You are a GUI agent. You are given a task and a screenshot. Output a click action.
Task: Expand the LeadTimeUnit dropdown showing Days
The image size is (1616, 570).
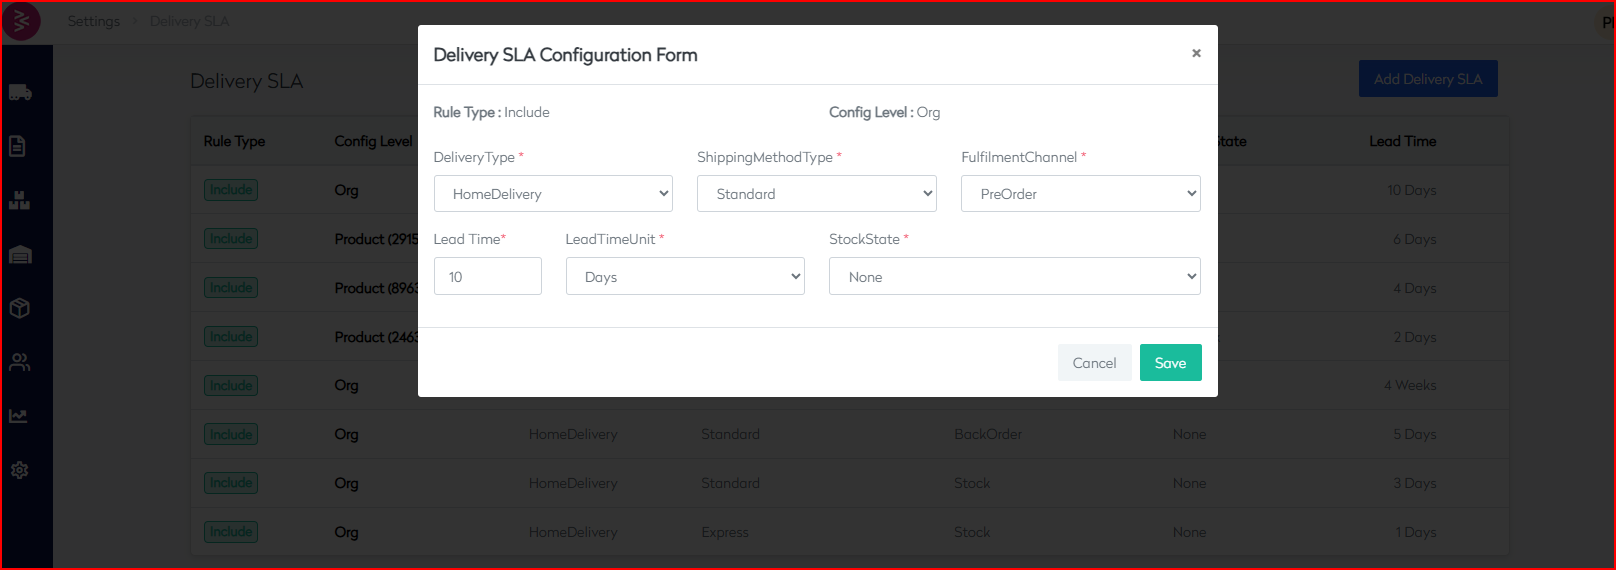coord(685,277)
